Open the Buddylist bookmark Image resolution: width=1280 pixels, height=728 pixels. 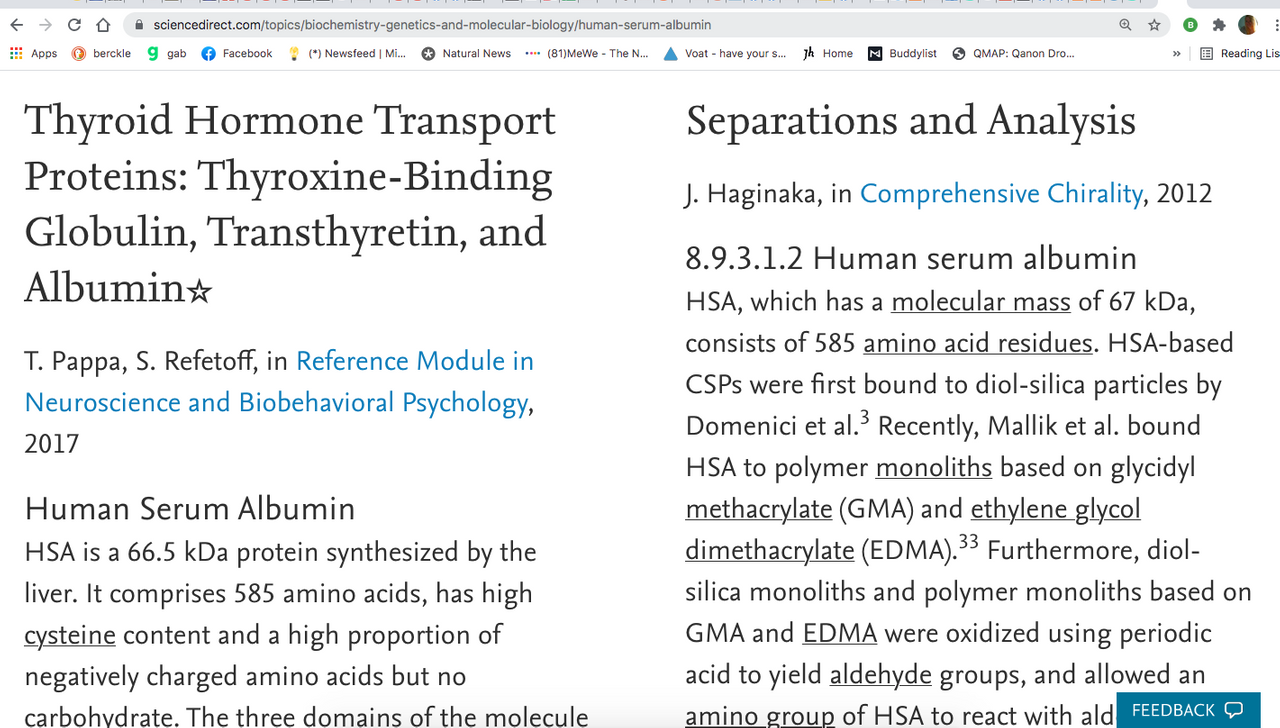click(x=902, y=53)
